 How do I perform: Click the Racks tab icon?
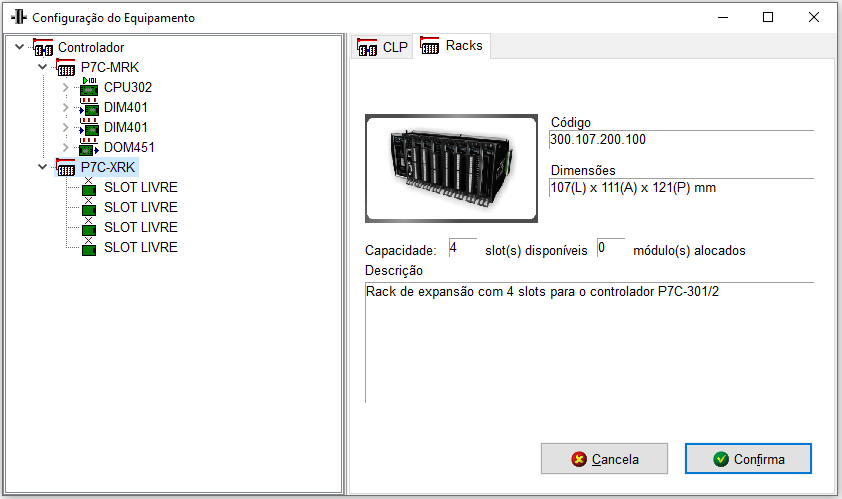point(430,46)
